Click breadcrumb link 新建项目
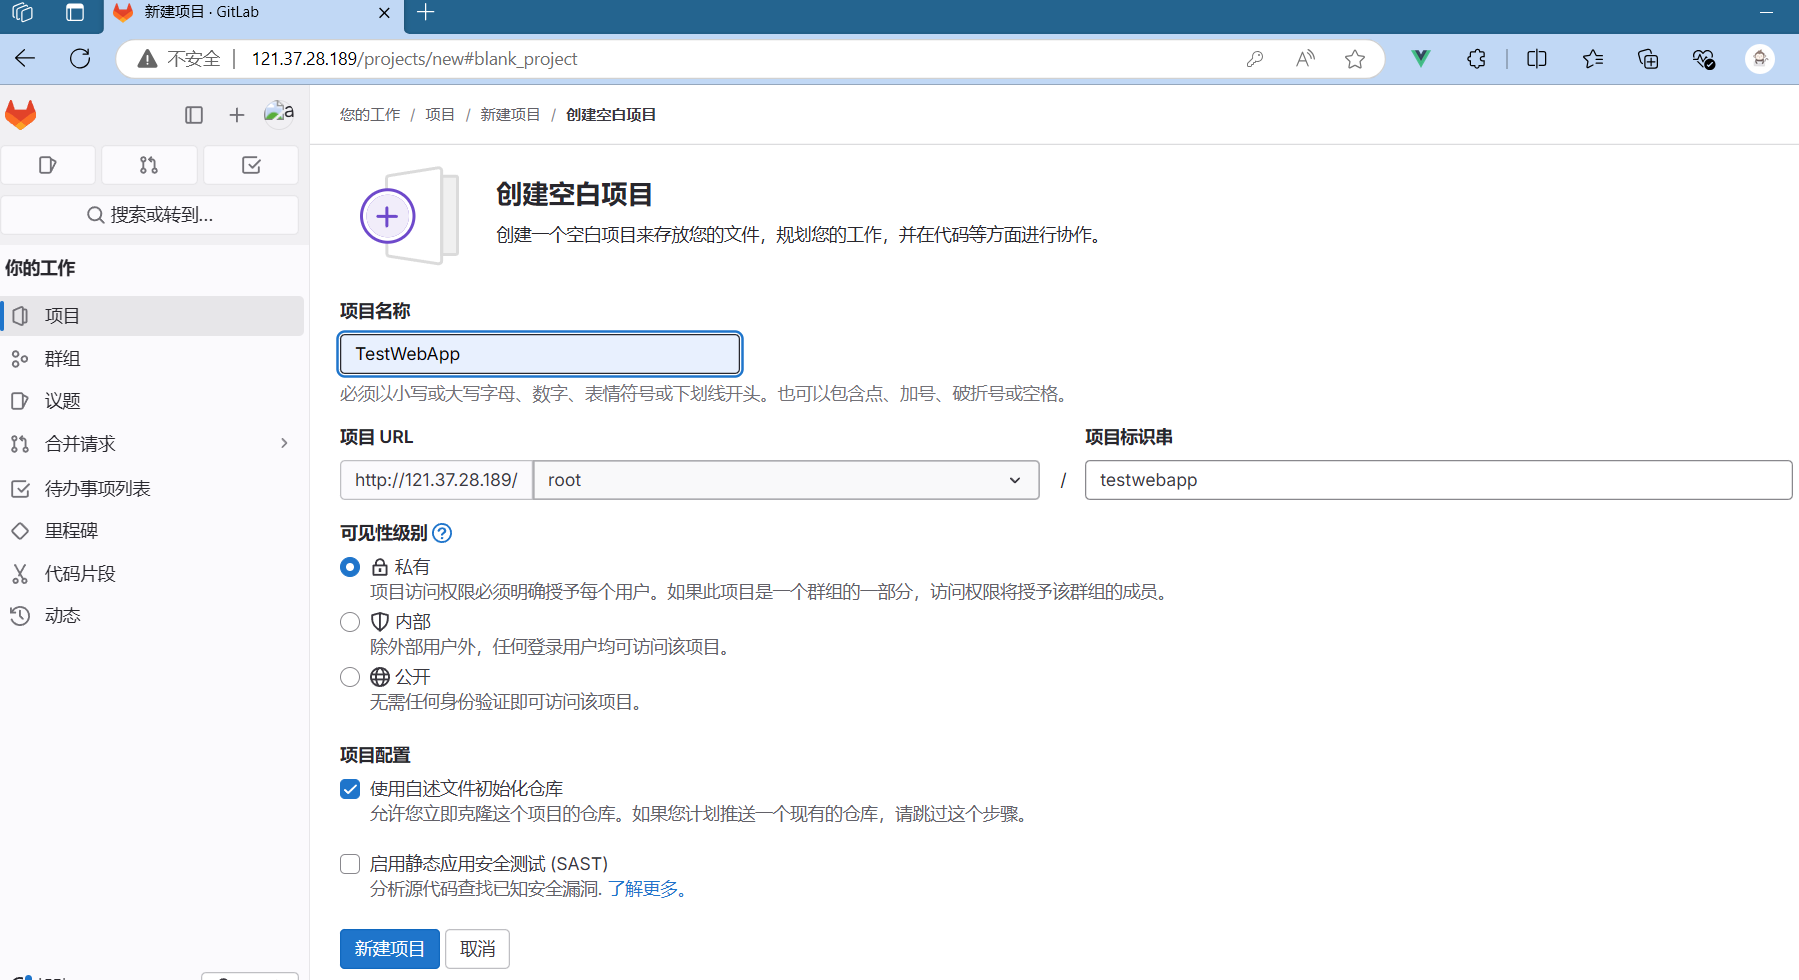The height and width of the screenshot is (980, 1799). [x=510, y=115]
